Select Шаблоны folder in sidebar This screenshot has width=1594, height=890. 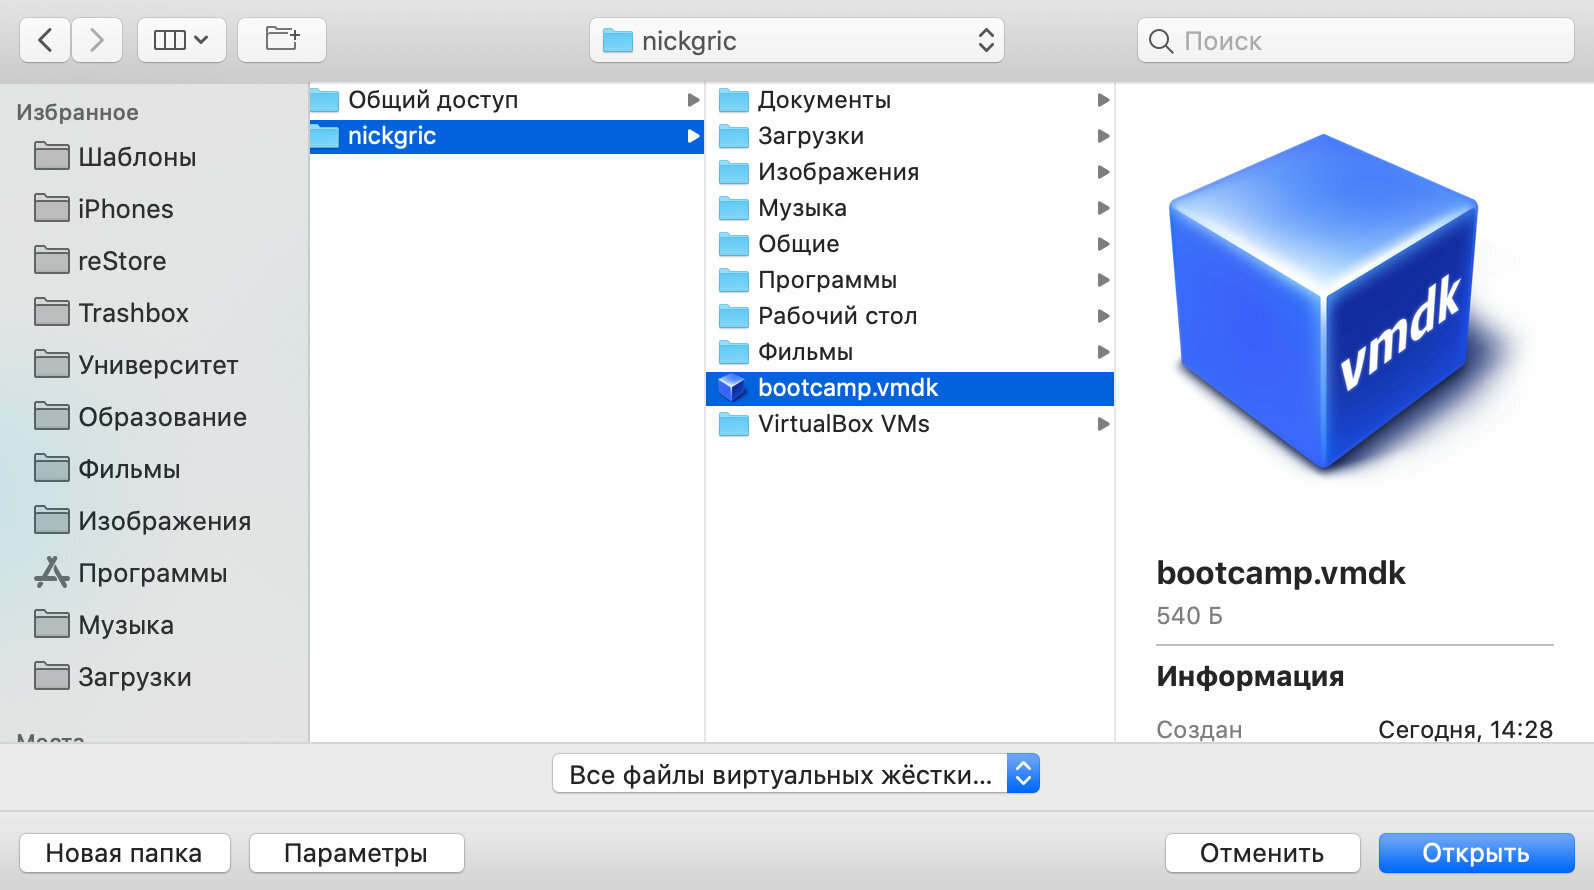[137, 157]
